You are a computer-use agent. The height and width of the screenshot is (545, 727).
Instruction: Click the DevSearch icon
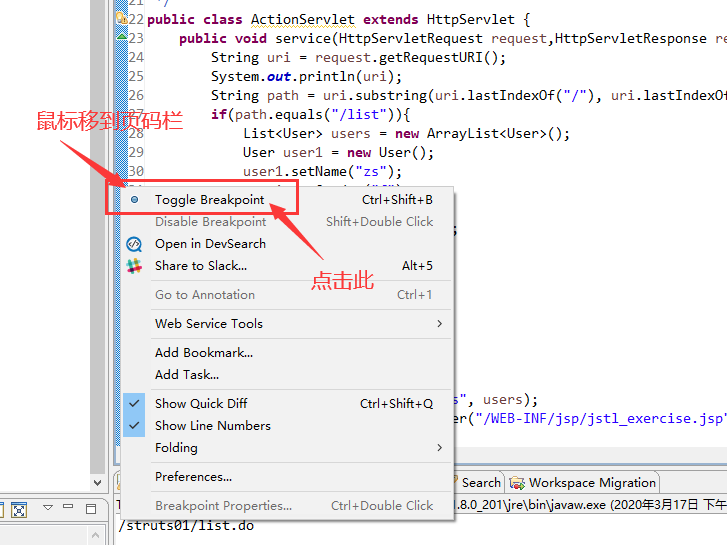pyautogui.click(x=134, y=244)
